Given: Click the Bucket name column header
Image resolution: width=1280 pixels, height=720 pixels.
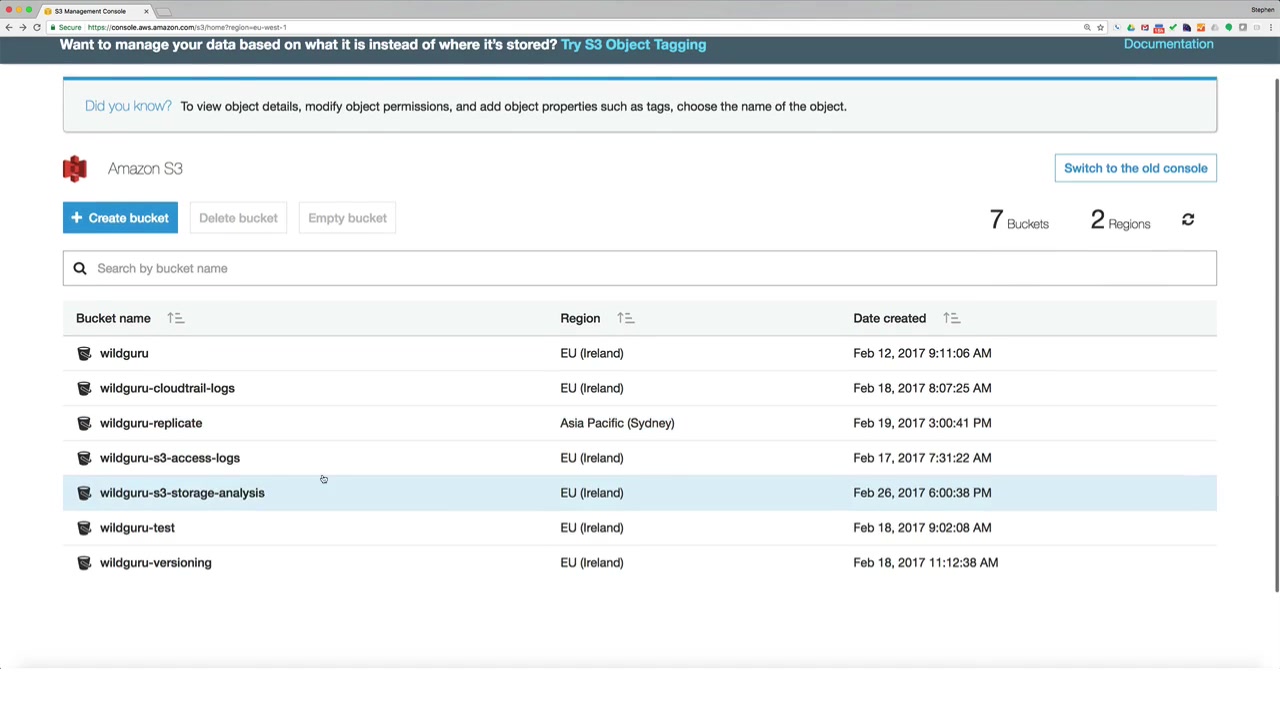Looking at the screenshot, I should click(x=113, y=318).
